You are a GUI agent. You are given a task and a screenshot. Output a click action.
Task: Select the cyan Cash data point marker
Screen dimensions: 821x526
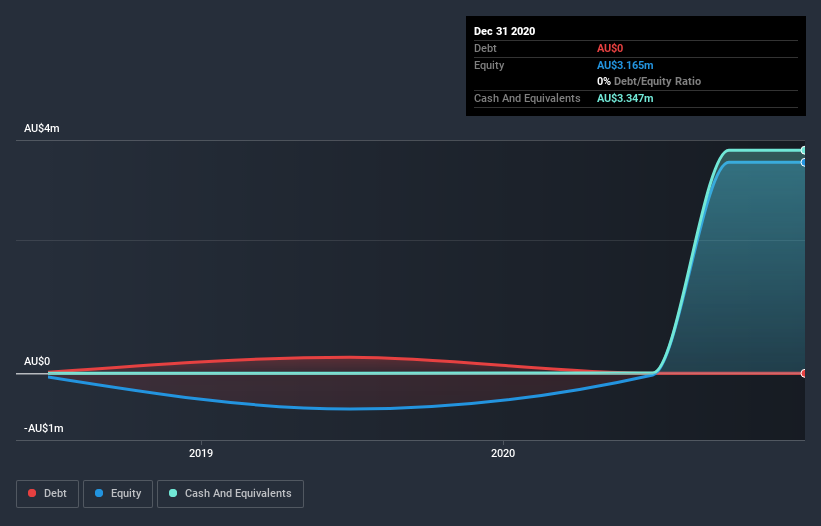coord(804,150)
